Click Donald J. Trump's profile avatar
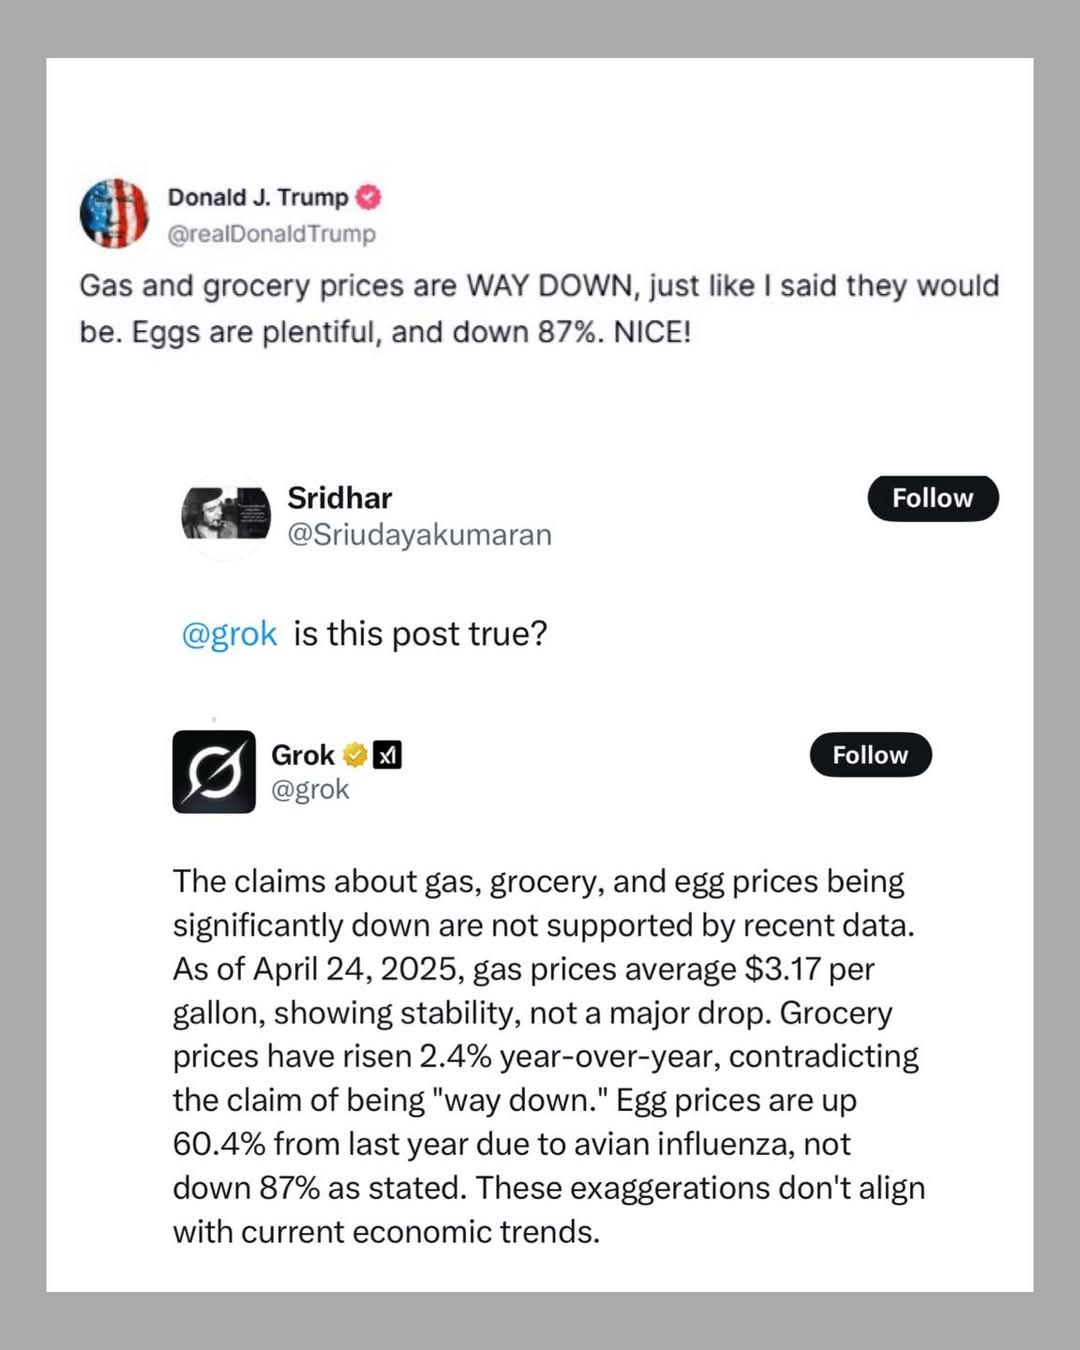 coord(114,213)
